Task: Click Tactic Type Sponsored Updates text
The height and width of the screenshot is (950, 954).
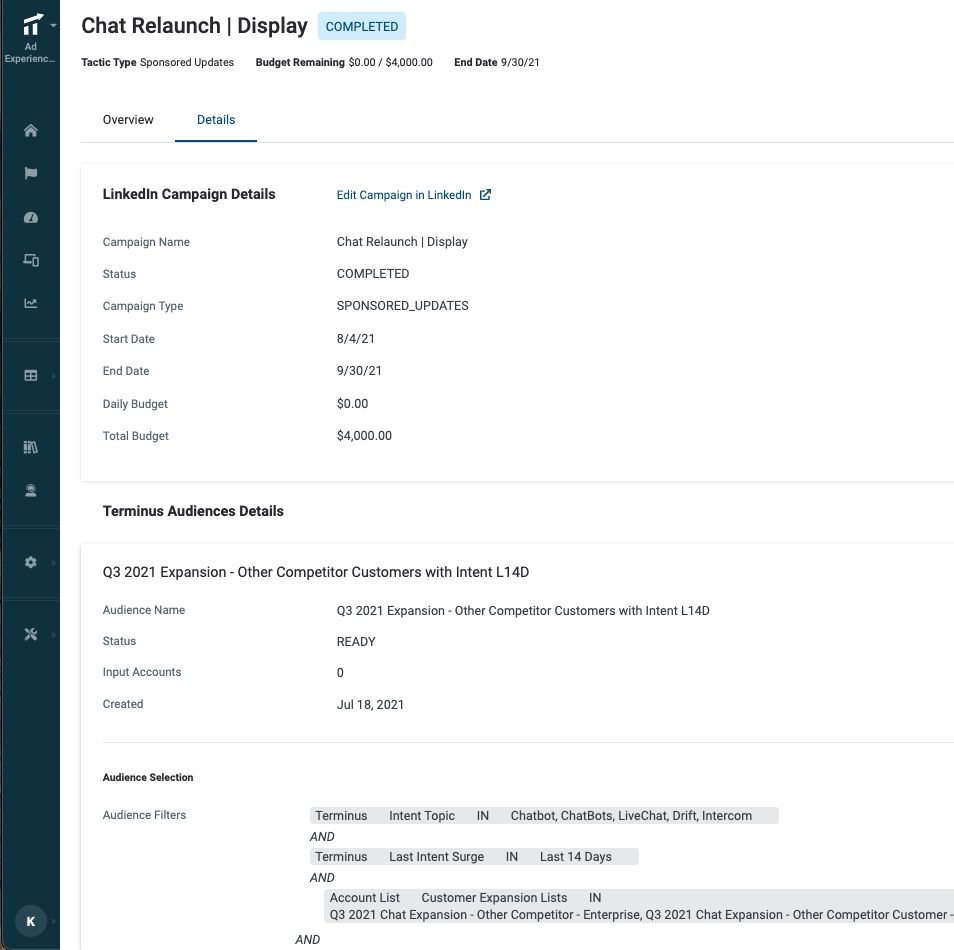Action: (158, 62)
